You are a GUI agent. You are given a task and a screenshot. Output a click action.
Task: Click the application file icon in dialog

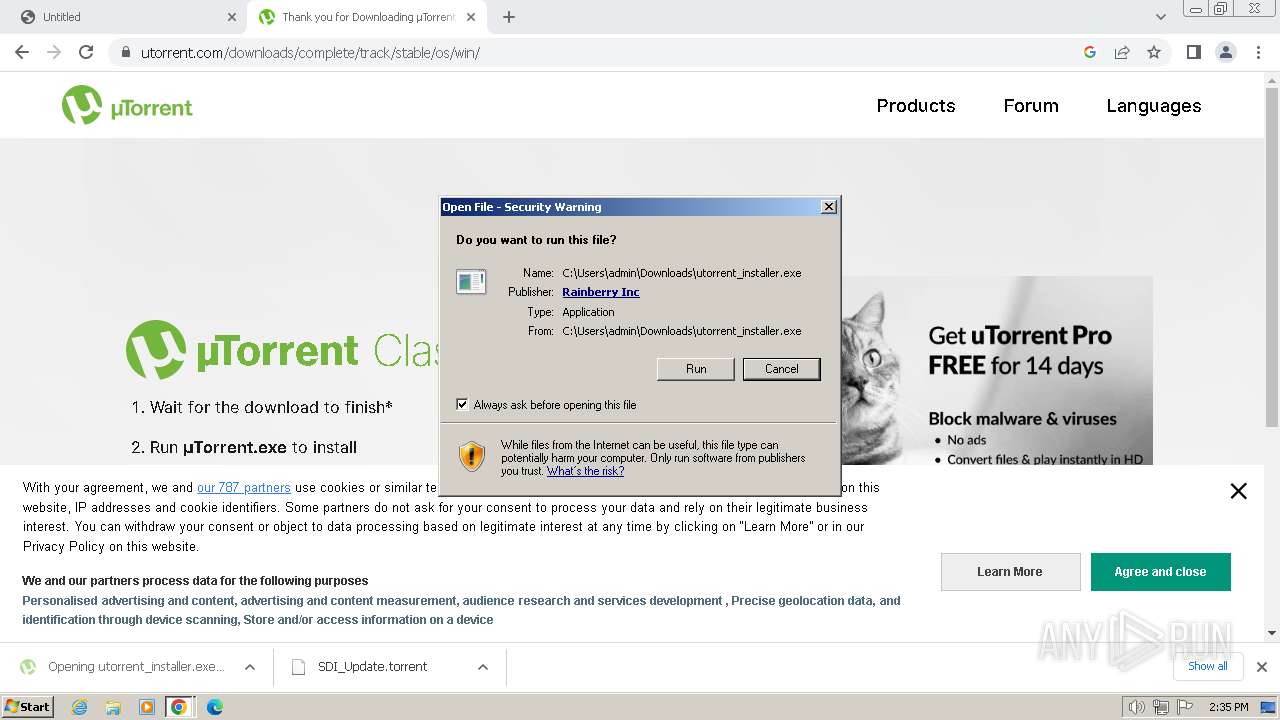(x=471, y=282)
